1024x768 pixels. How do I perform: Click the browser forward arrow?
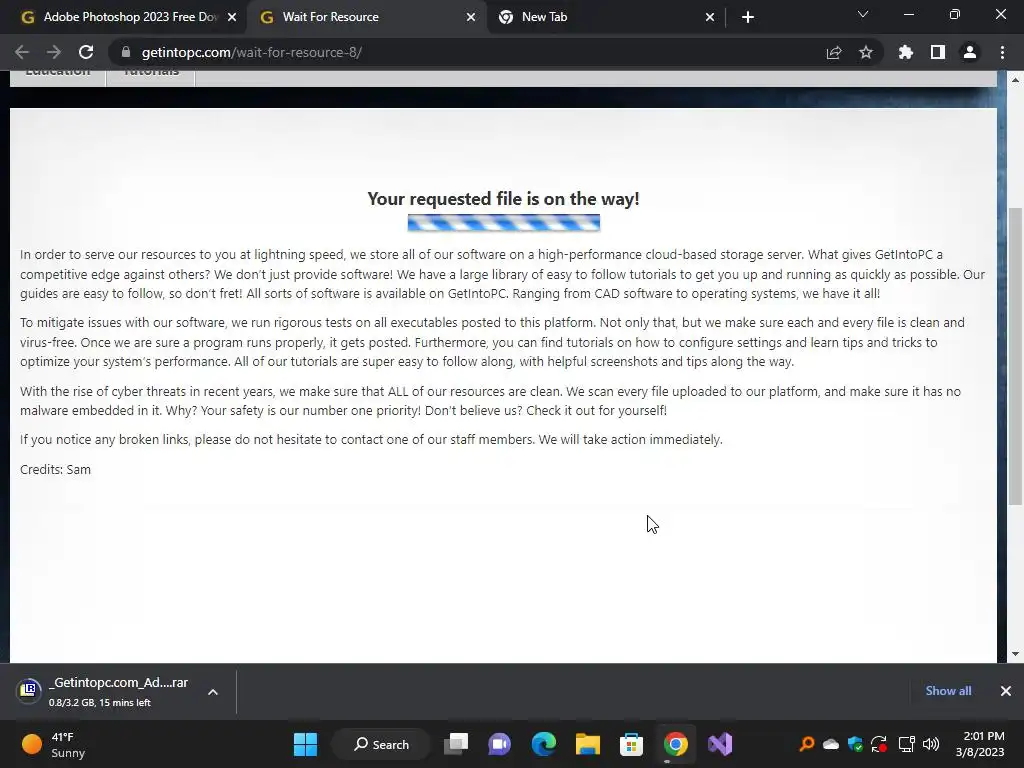tap(54, 52)
